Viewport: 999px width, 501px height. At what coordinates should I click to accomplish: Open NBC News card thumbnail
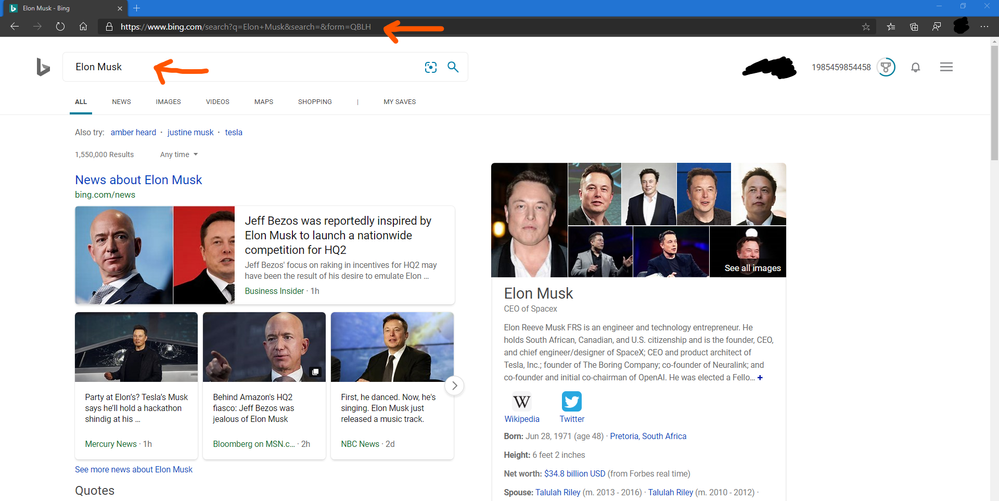(x=392, y=347)
